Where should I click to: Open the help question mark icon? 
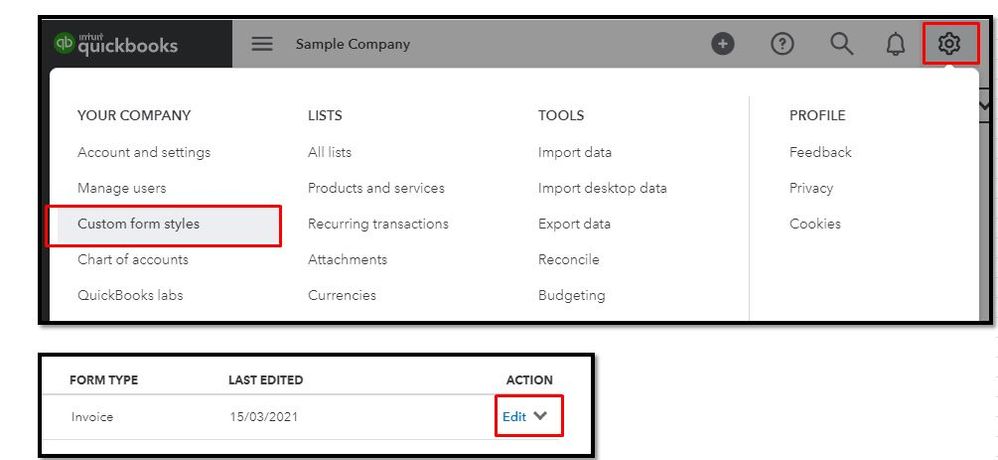pyautogui.click(x=782, y=44)
